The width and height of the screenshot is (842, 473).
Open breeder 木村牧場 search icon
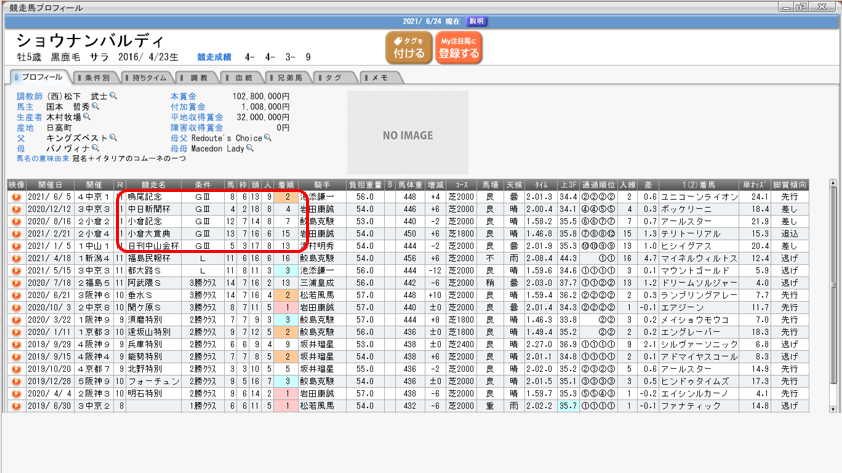(x=88, y=117)
